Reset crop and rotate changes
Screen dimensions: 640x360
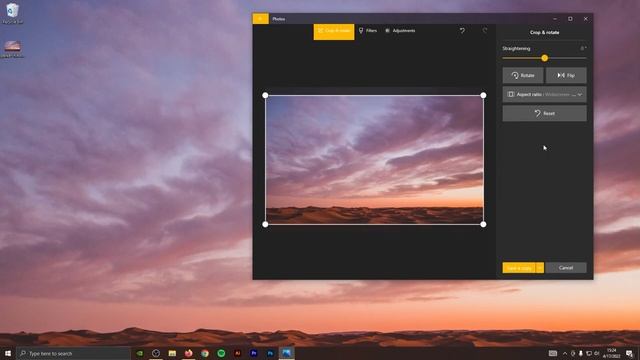[544, 113]
